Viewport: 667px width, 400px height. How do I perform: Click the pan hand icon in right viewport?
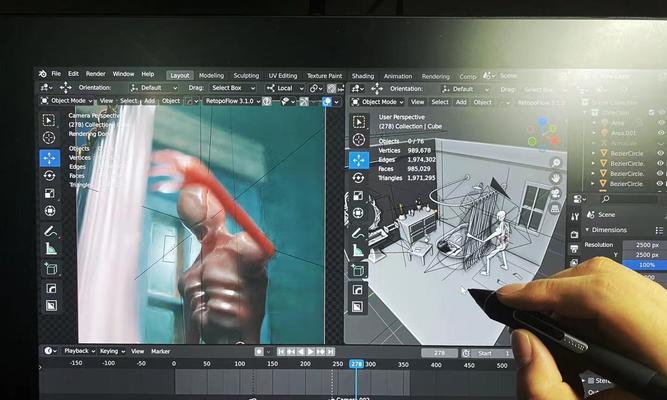click(556, 178)
